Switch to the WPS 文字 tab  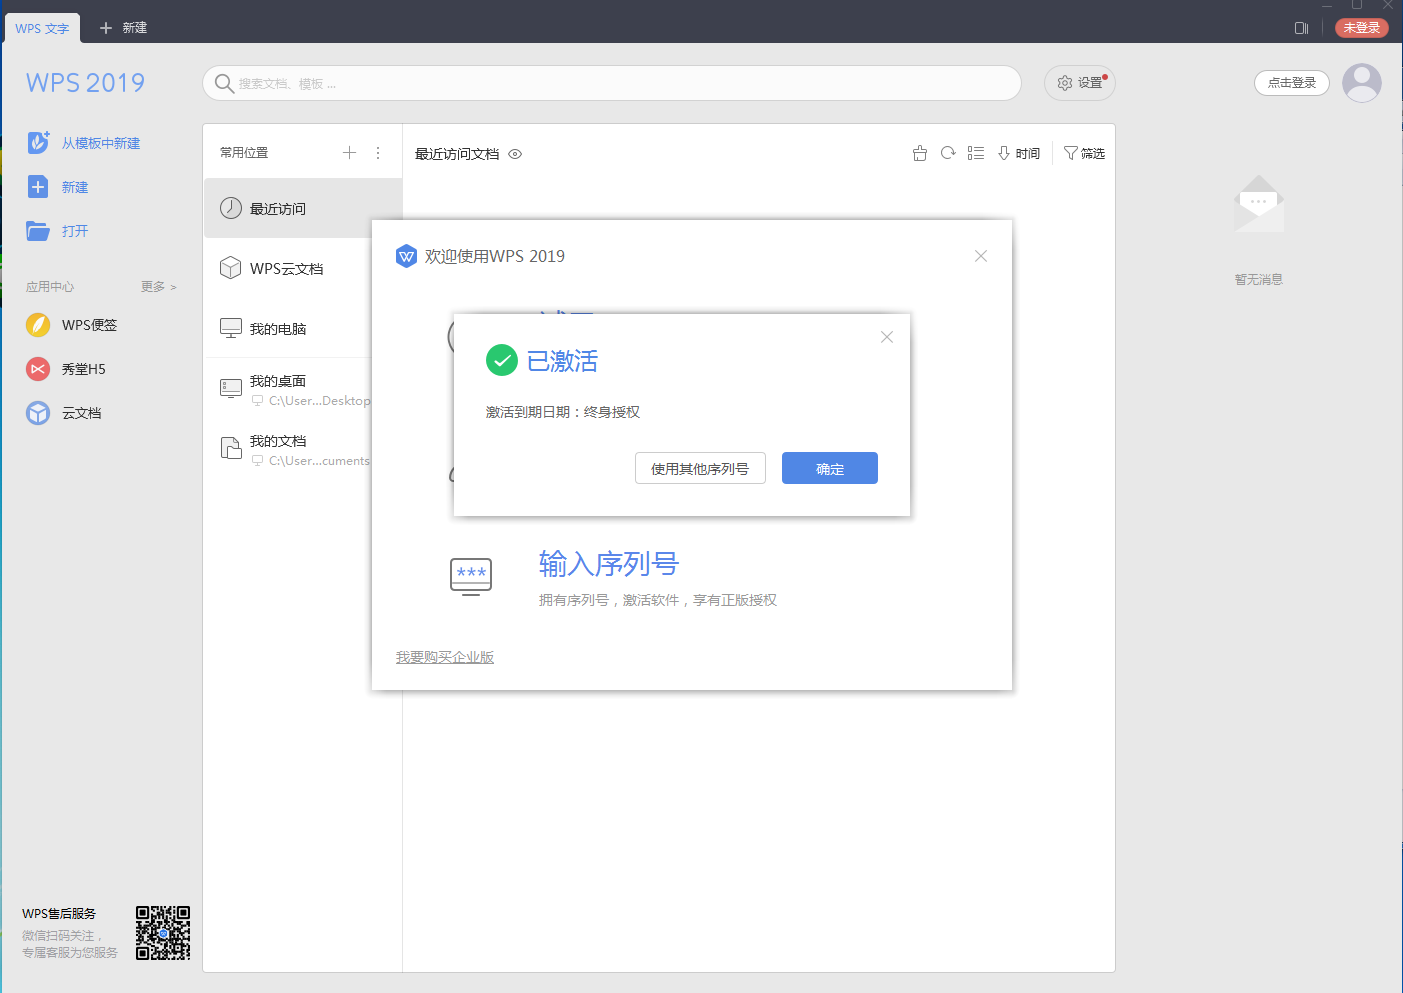pyautogui.click(x=42, y=28)
